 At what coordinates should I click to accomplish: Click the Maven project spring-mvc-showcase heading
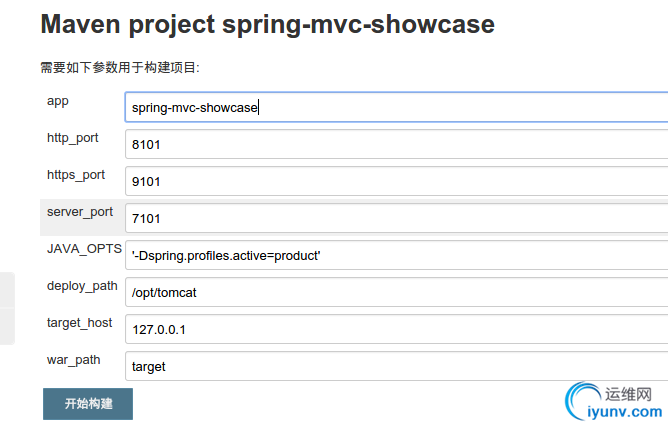click(268, 24)
